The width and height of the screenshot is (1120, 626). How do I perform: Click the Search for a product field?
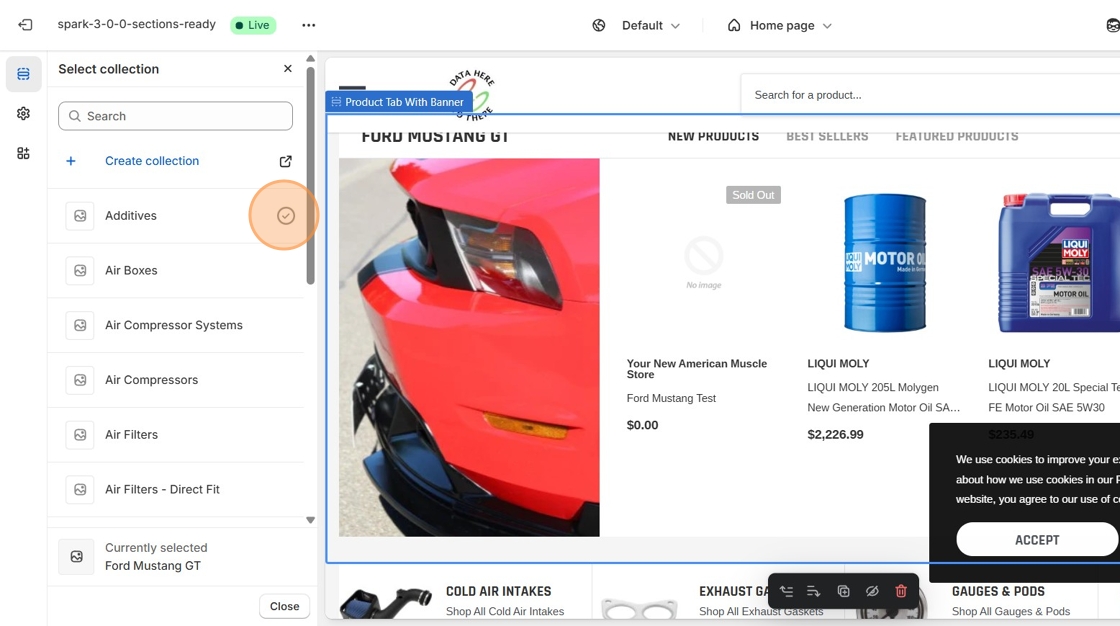click(930, 95)
